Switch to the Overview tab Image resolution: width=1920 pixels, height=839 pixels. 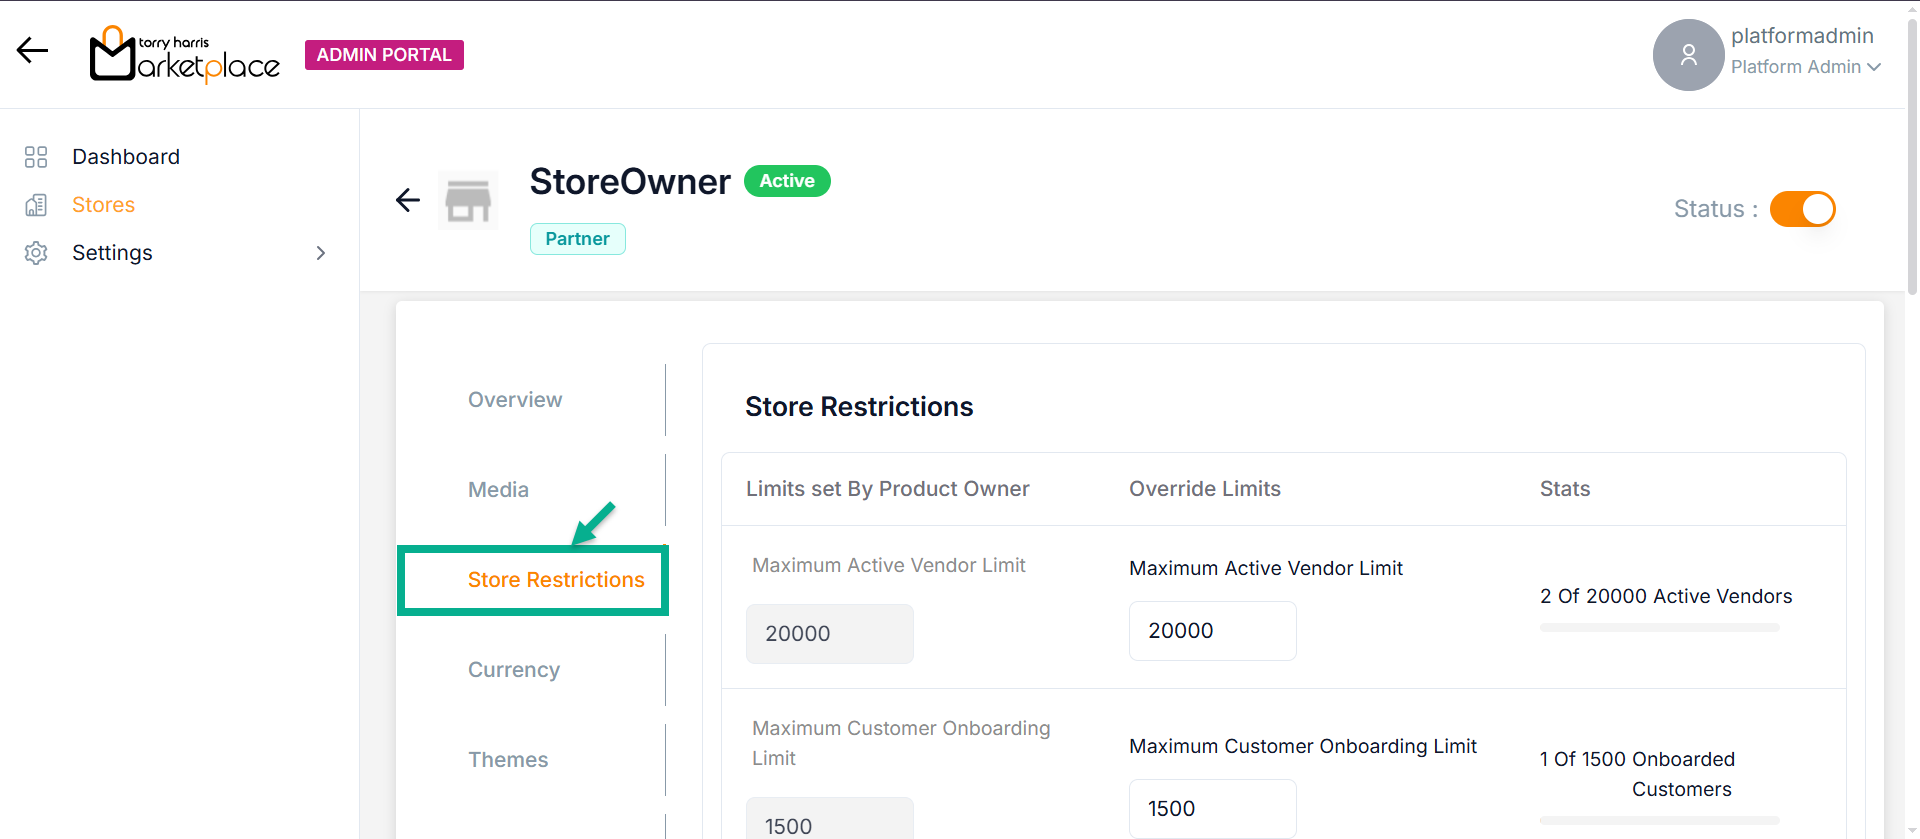(x=515, y=400)
